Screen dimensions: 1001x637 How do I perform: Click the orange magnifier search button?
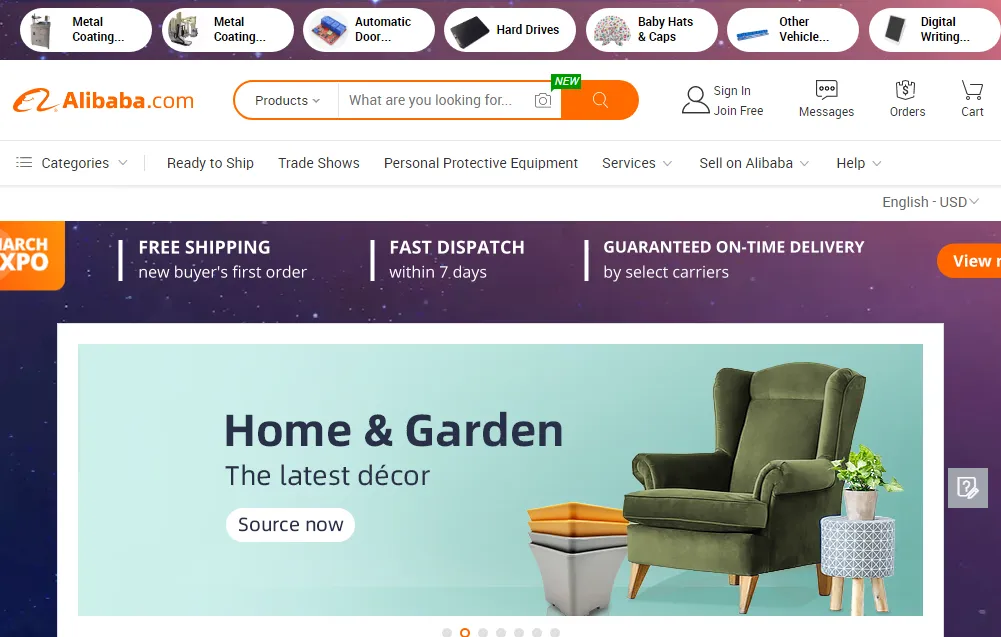point(599,100)
